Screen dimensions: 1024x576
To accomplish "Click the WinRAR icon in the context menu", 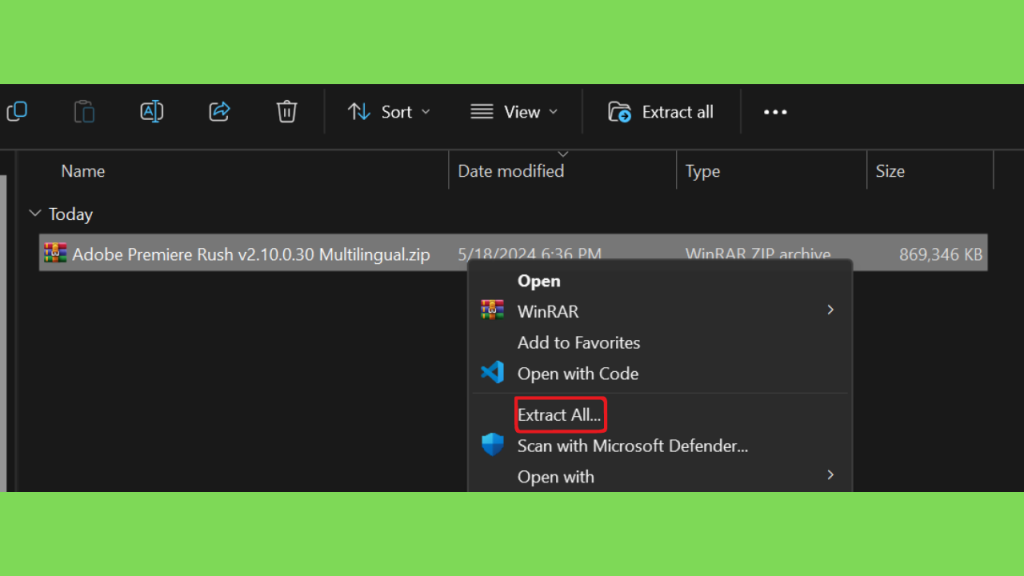I will pos(492,310).
